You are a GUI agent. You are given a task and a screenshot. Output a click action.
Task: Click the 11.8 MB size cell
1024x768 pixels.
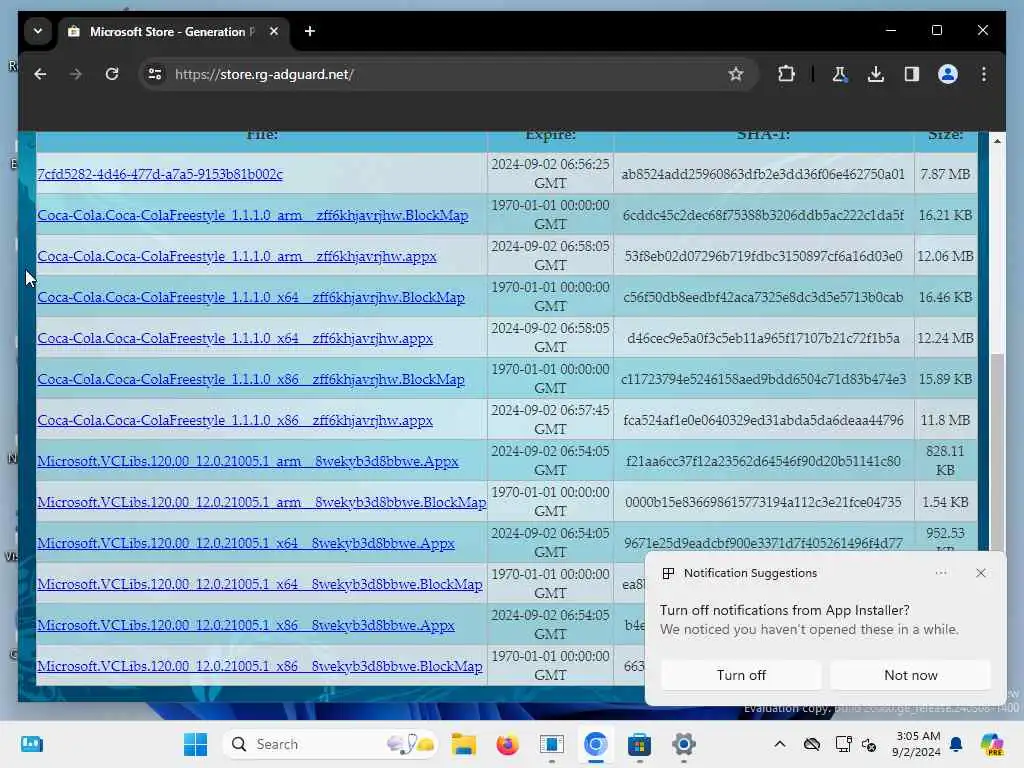[945, 421]
